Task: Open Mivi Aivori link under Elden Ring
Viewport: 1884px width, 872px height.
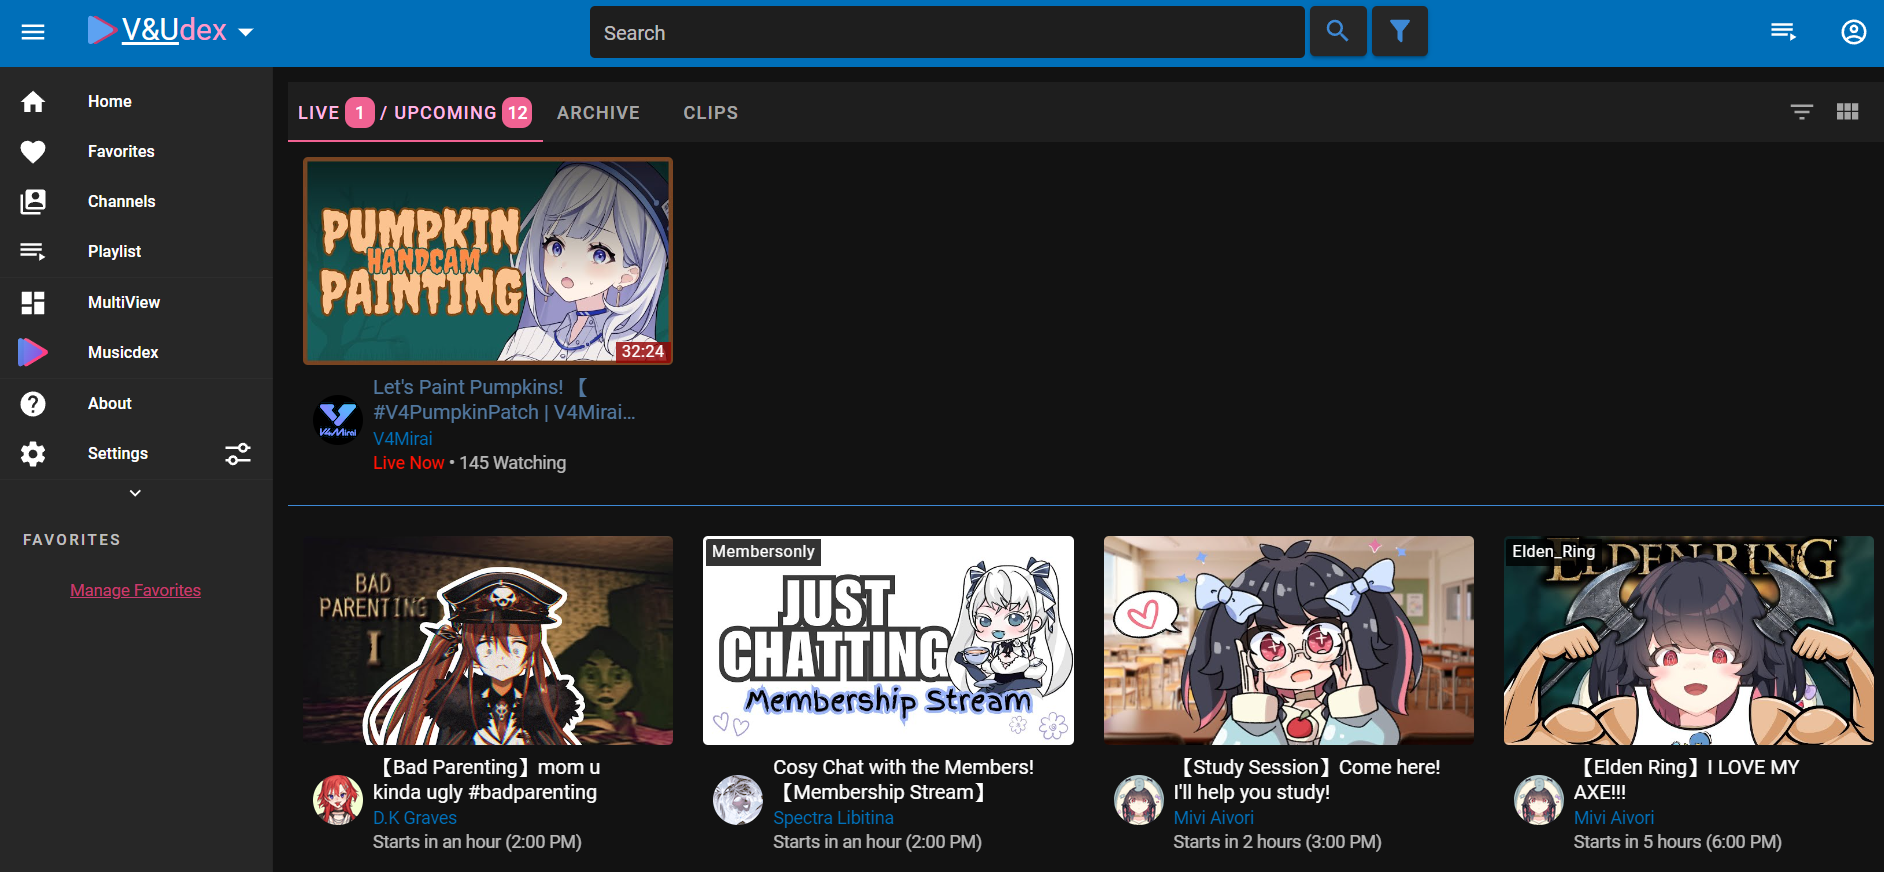Action: (x=1614, y=818)
